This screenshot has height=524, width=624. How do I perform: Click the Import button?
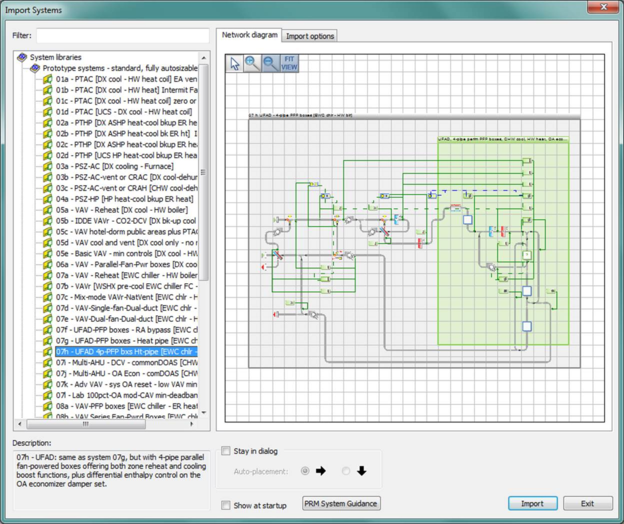531,504
